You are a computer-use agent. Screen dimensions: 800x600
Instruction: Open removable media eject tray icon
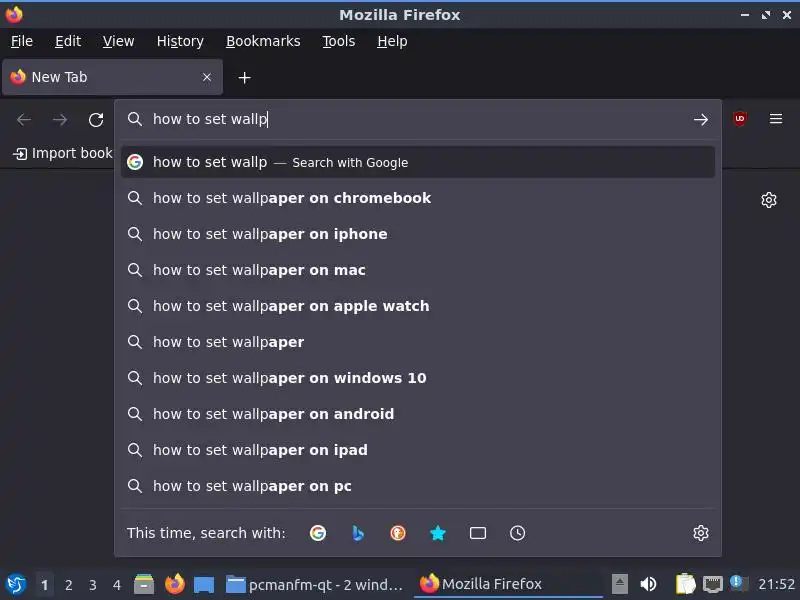pos(619,584)
